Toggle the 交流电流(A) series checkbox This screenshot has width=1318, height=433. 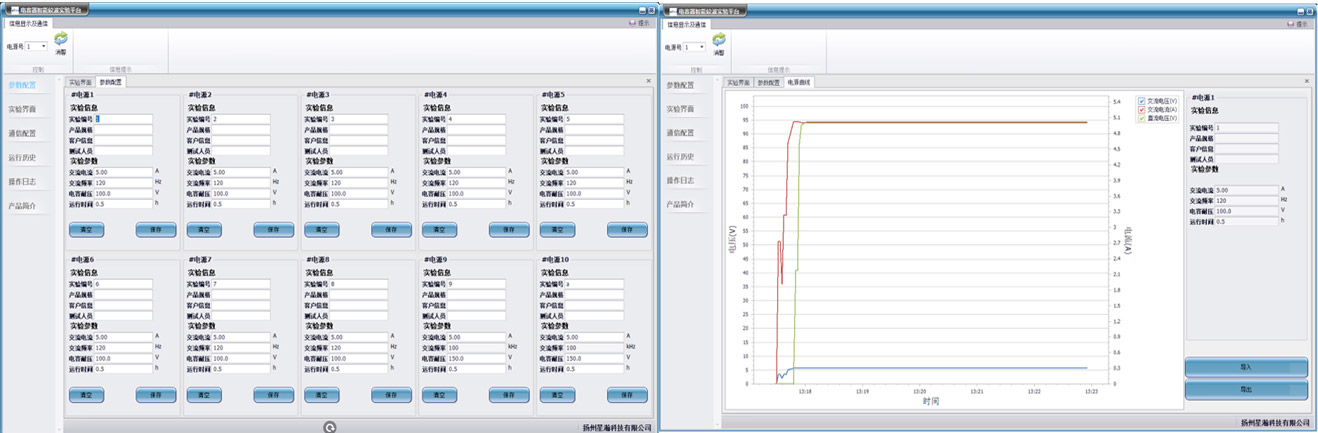click(x=1142, y=109)
